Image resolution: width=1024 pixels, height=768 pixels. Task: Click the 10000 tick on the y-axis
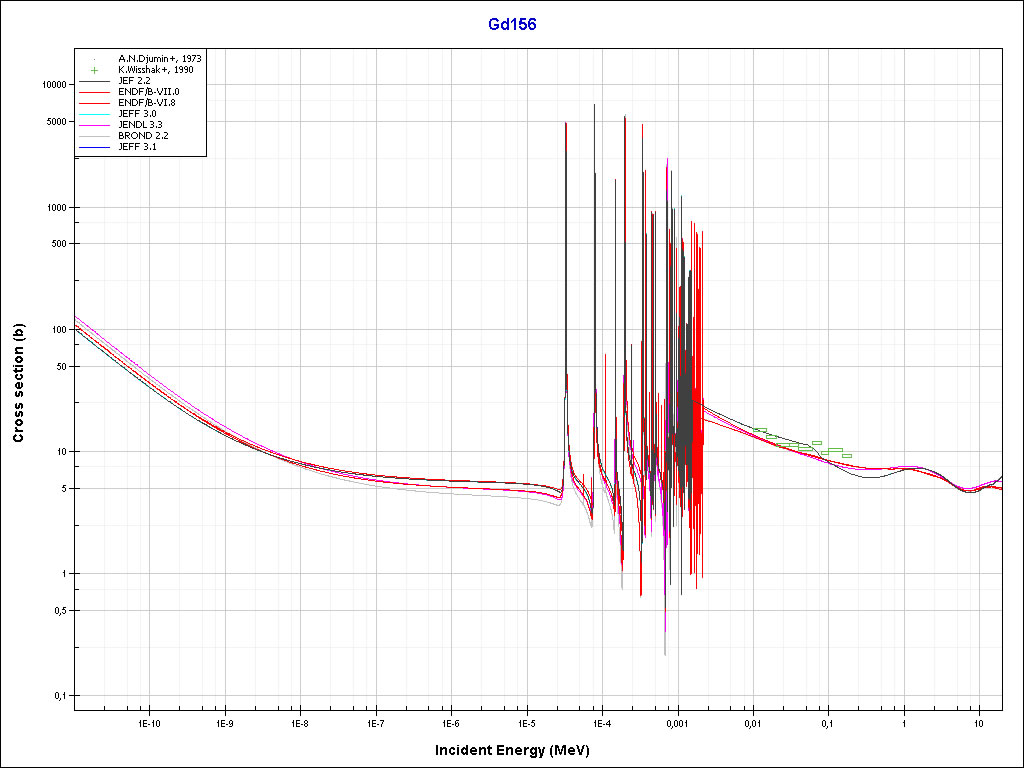[51, 85]
